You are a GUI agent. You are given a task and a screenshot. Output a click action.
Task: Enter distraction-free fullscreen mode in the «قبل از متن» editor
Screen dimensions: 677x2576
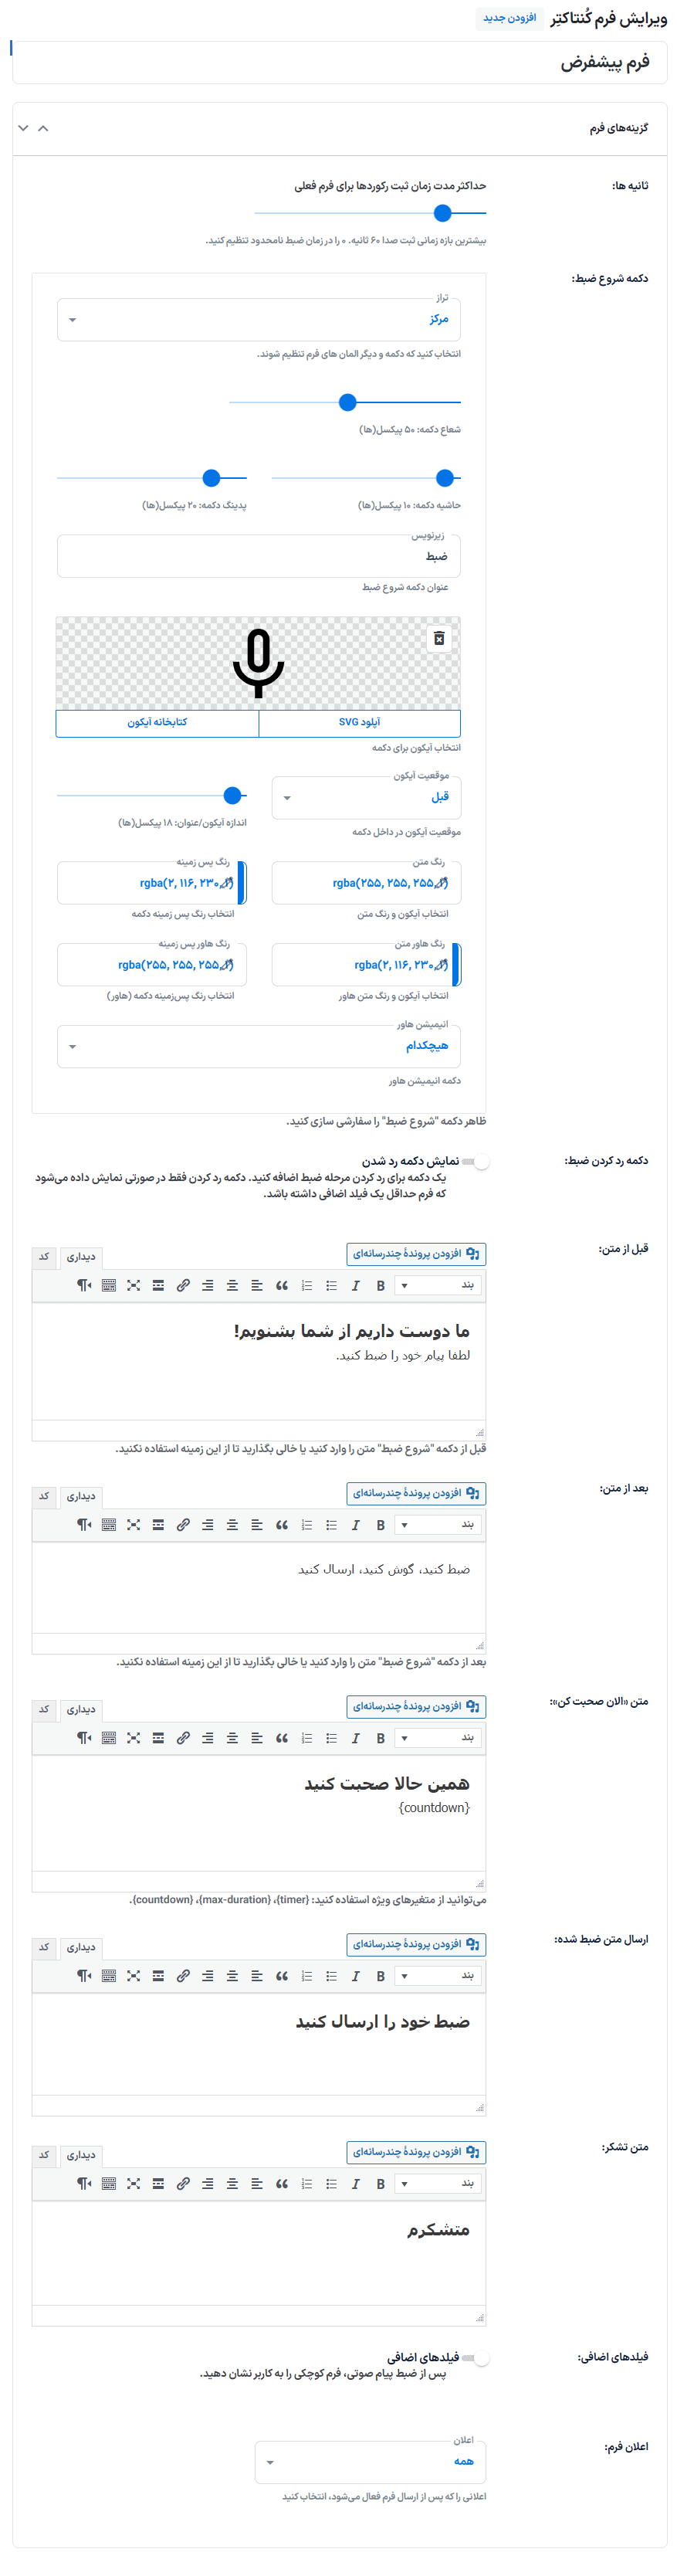coord(134,1285)
